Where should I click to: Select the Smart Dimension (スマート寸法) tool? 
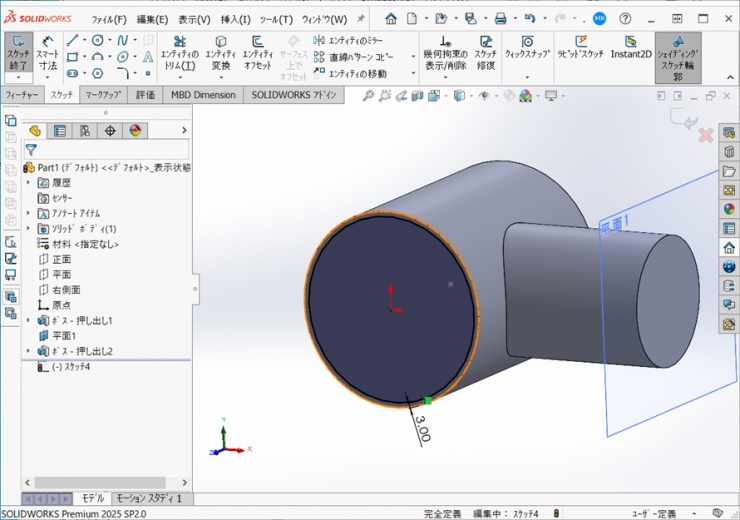47,55
